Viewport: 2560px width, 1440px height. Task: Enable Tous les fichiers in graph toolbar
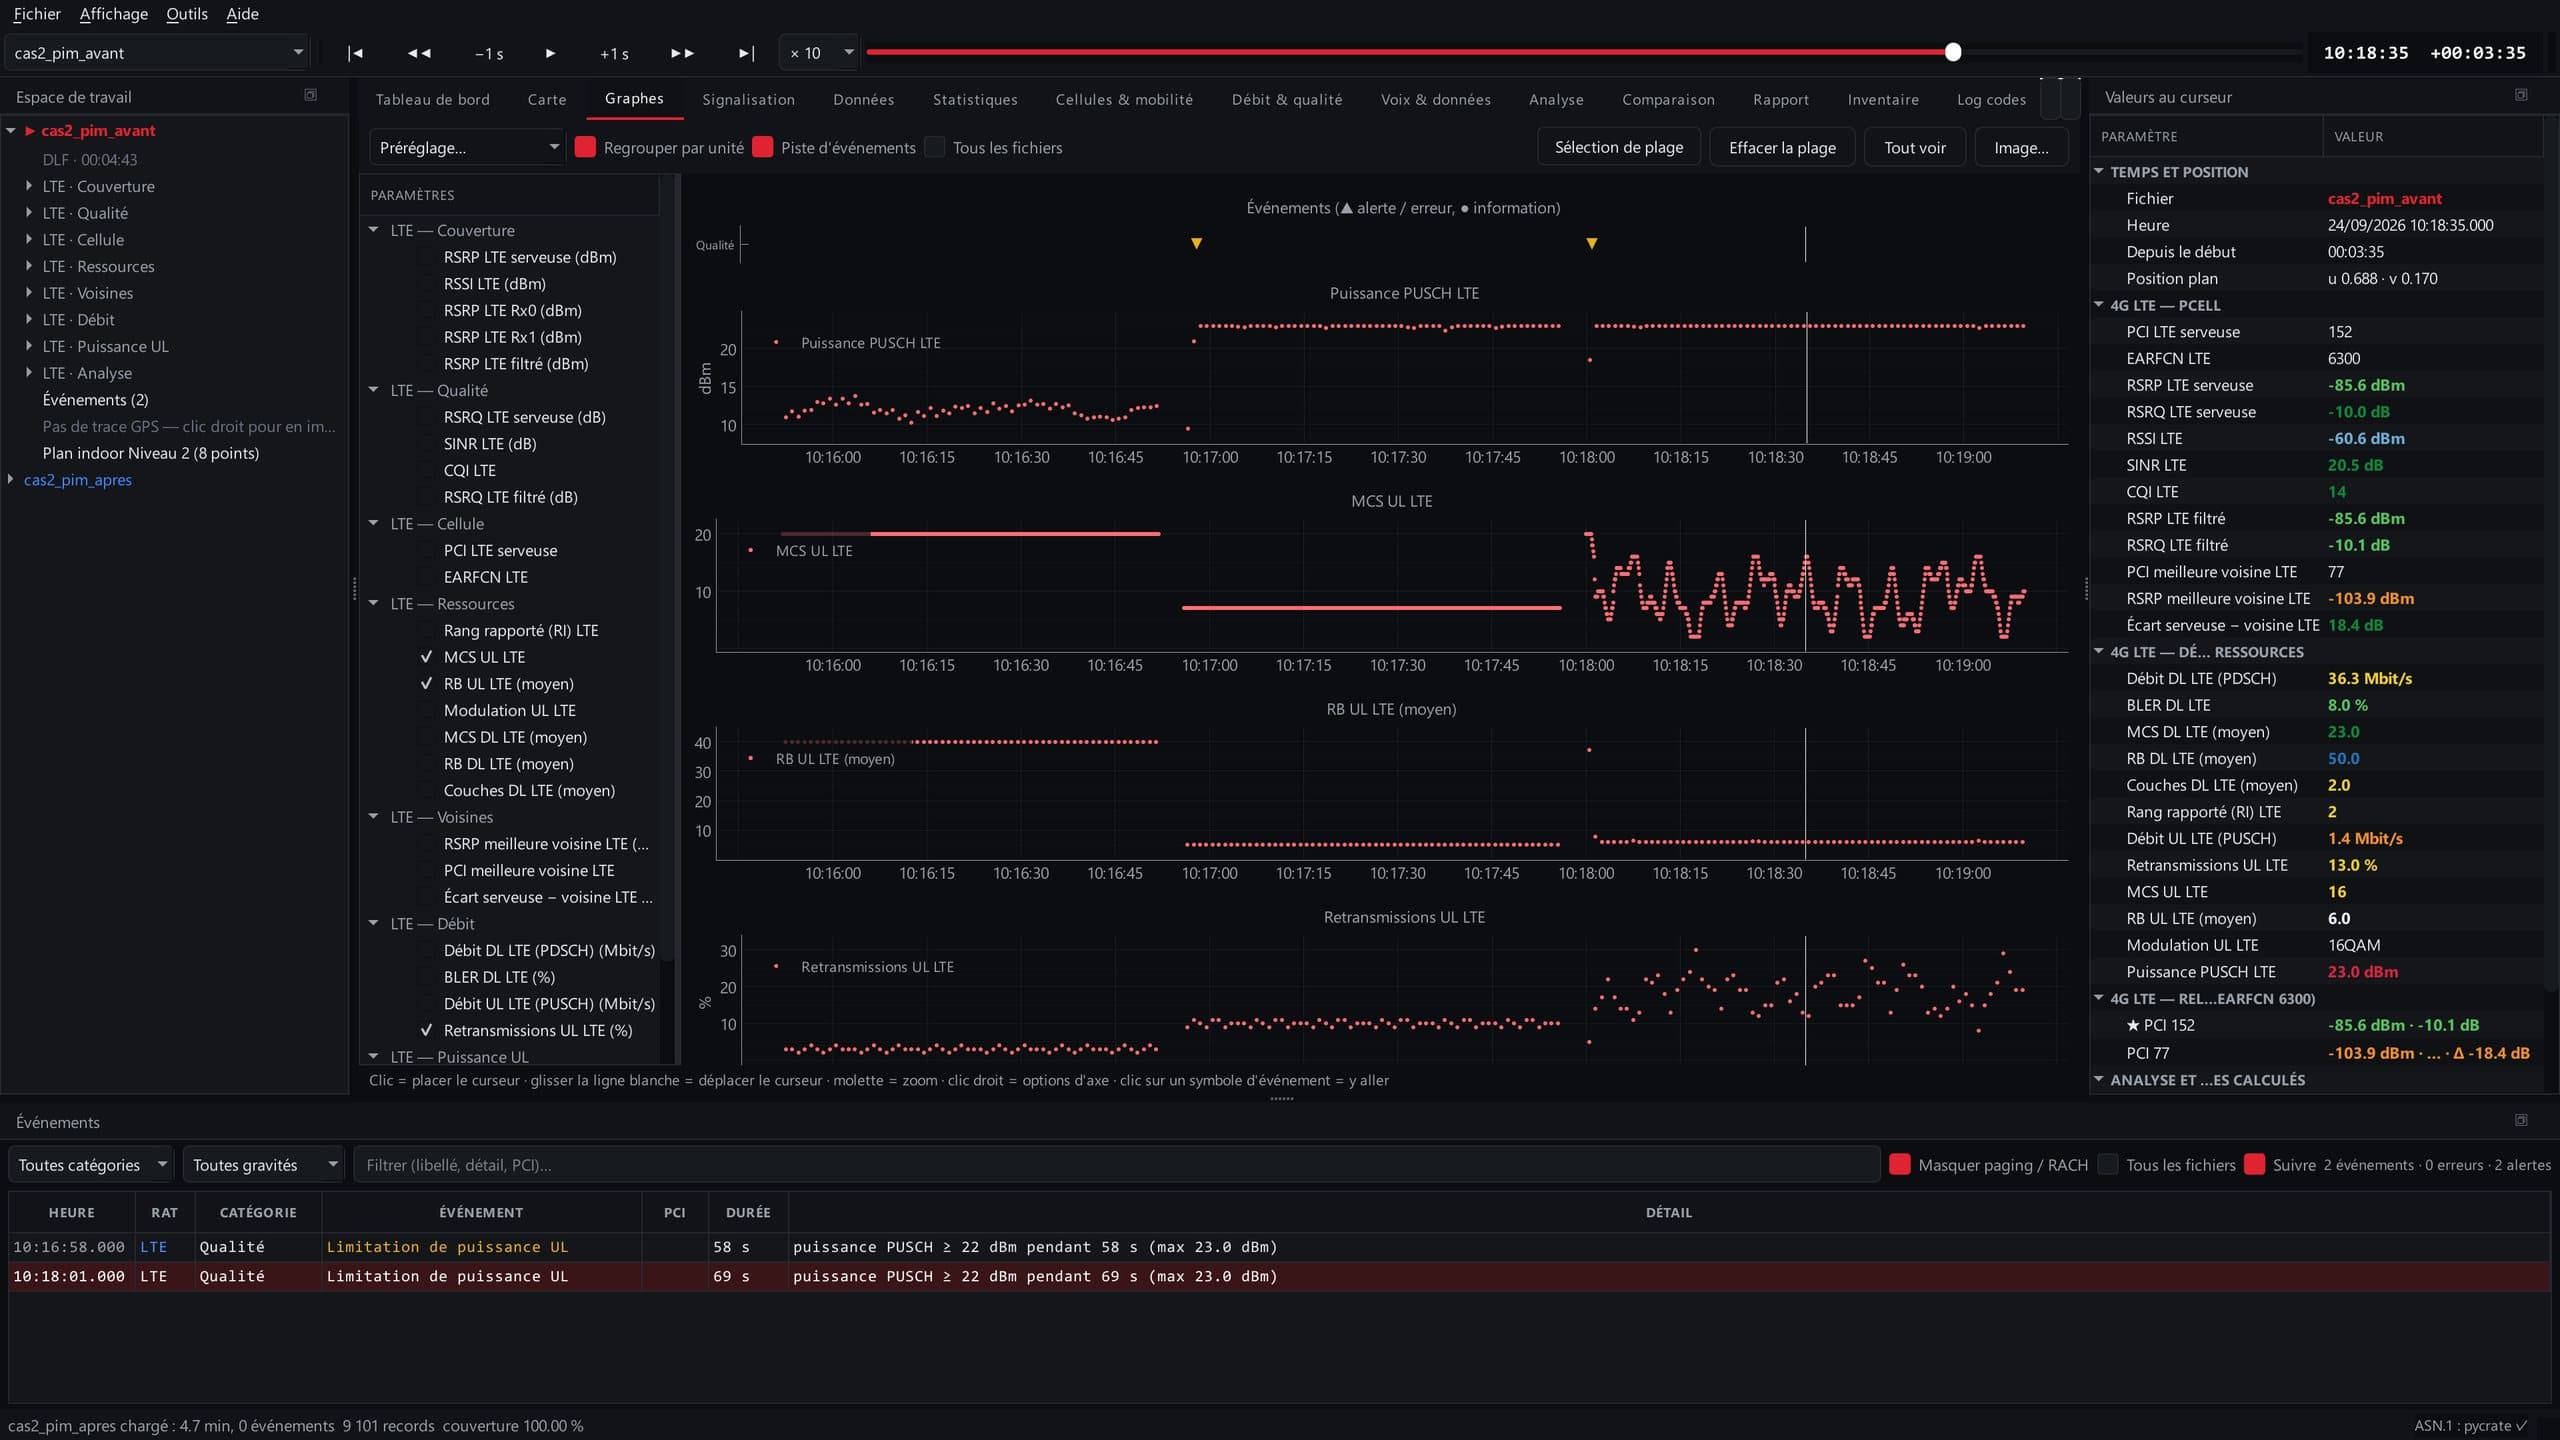(x=935, y=147)
